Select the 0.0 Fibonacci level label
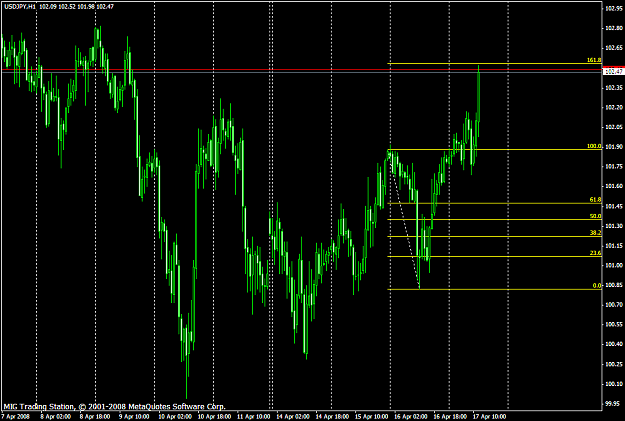This screenshot has height=421, width=625. [597, 286]
